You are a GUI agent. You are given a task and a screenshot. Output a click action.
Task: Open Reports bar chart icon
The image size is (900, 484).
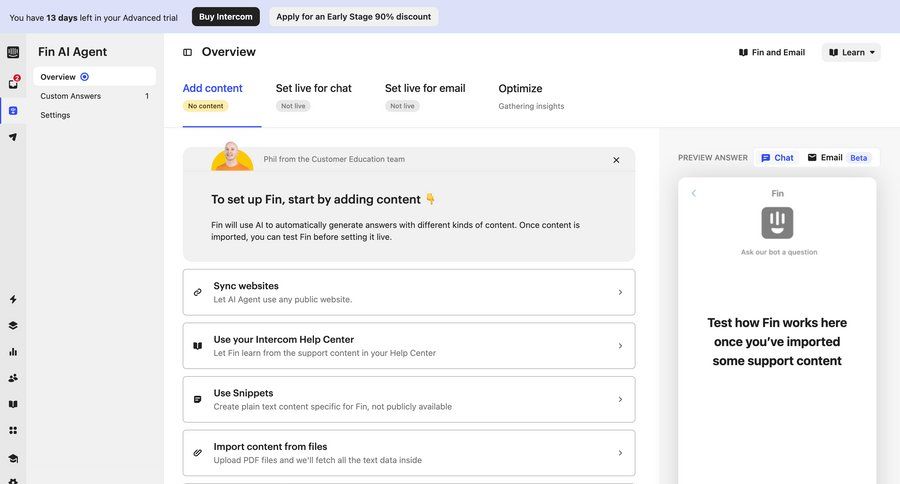(13, 352)
